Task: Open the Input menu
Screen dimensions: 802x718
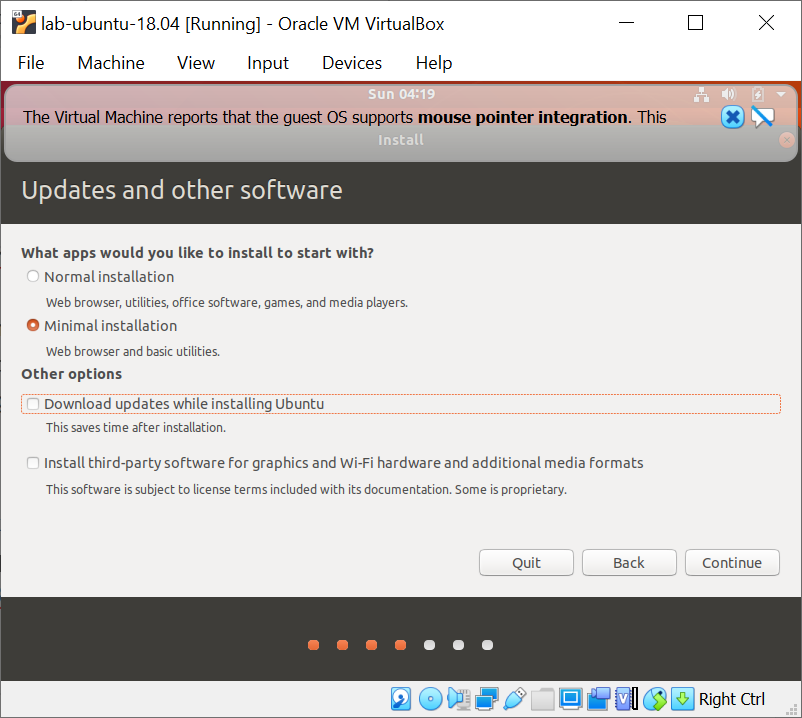Action: pyautogui.click(x=268, y=63)
